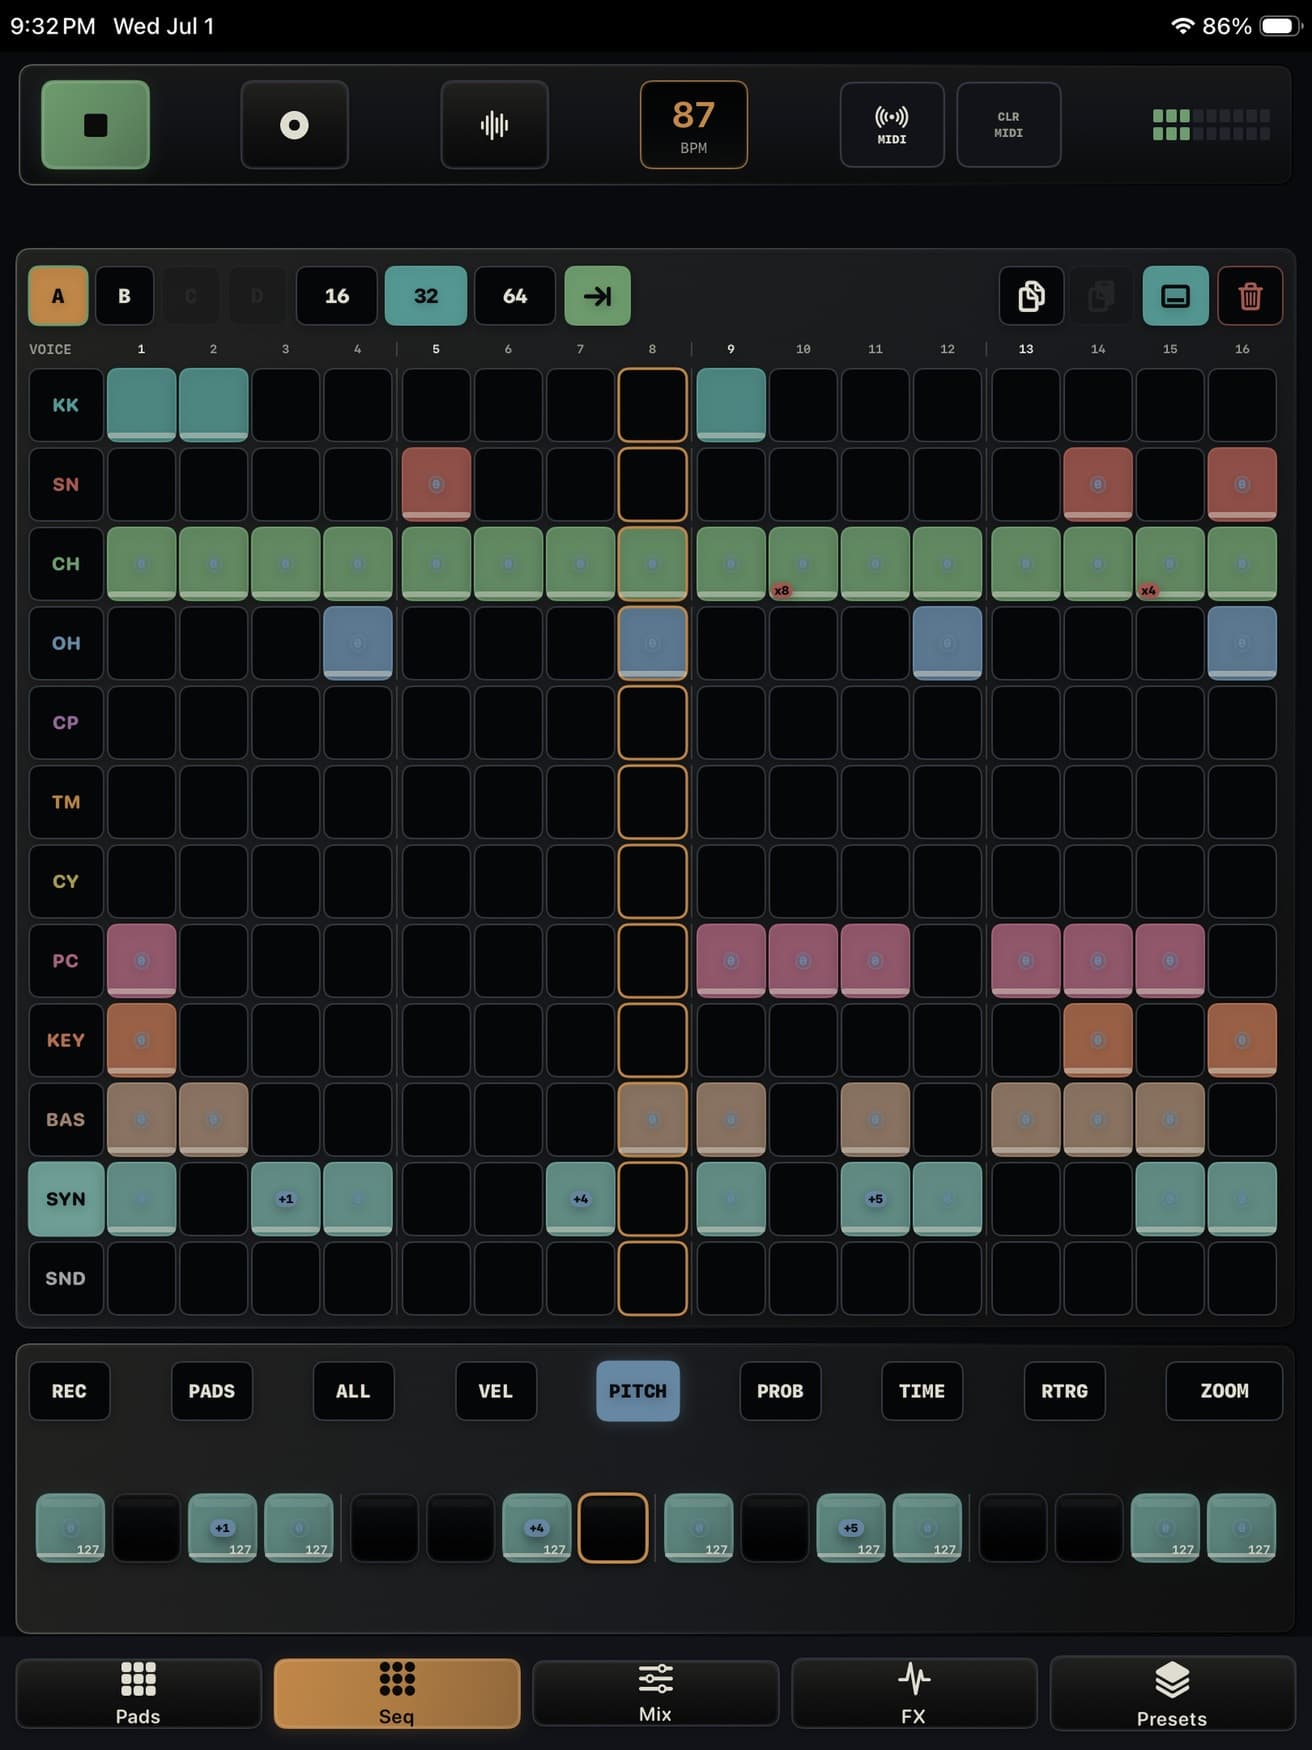
Task: Select the TIME edit mode
Action: pos(922,1391)
